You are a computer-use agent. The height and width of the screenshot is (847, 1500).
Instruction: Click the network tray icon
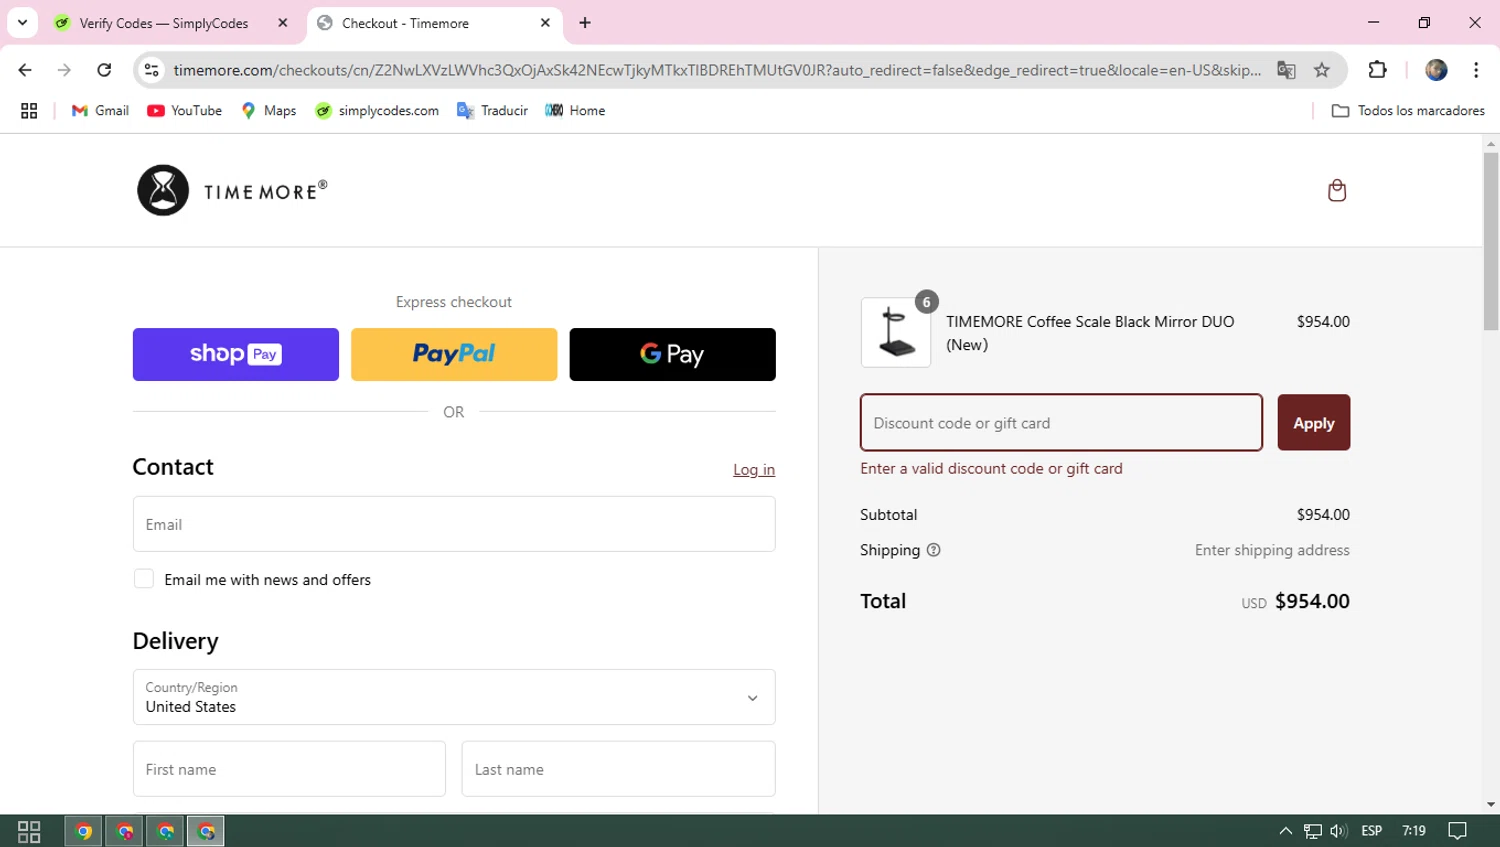pos(1312,831)
